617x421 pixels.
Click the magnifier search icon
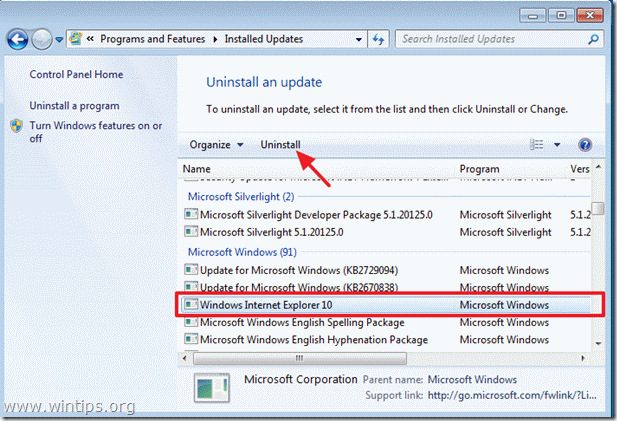[593, 39]
